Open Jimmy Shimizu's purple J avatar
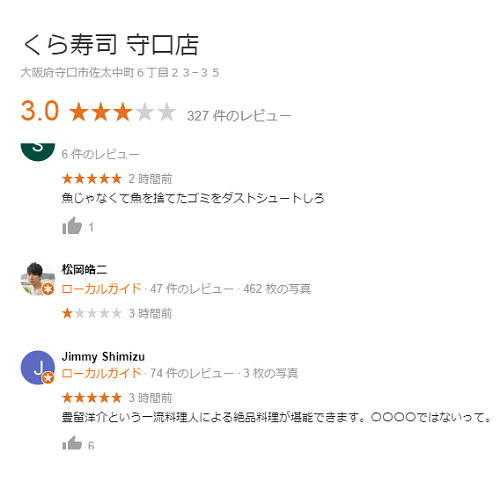The height and width of the screenshot is (482, 500). click(x=38, y=367)
